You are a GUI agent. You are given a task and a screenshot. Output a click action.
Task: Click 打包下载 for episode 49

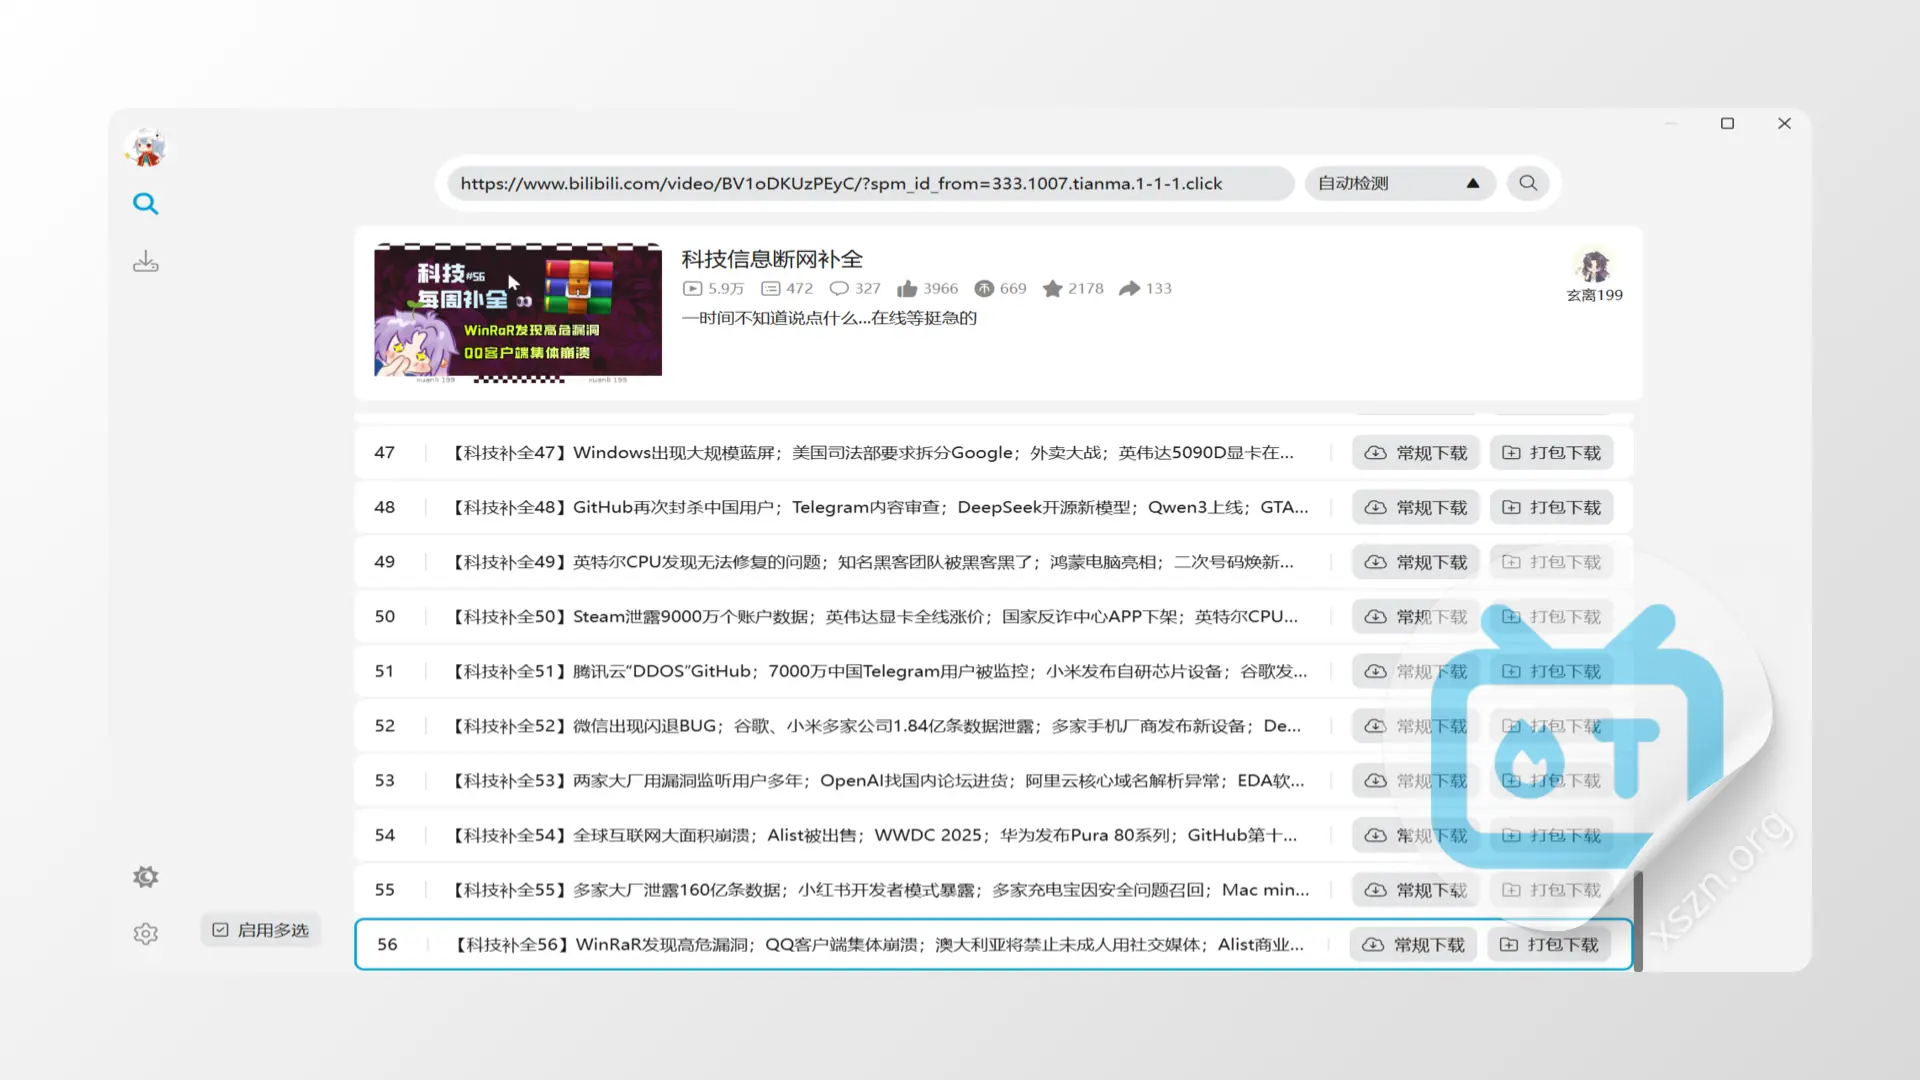(x=1551, y=562)
